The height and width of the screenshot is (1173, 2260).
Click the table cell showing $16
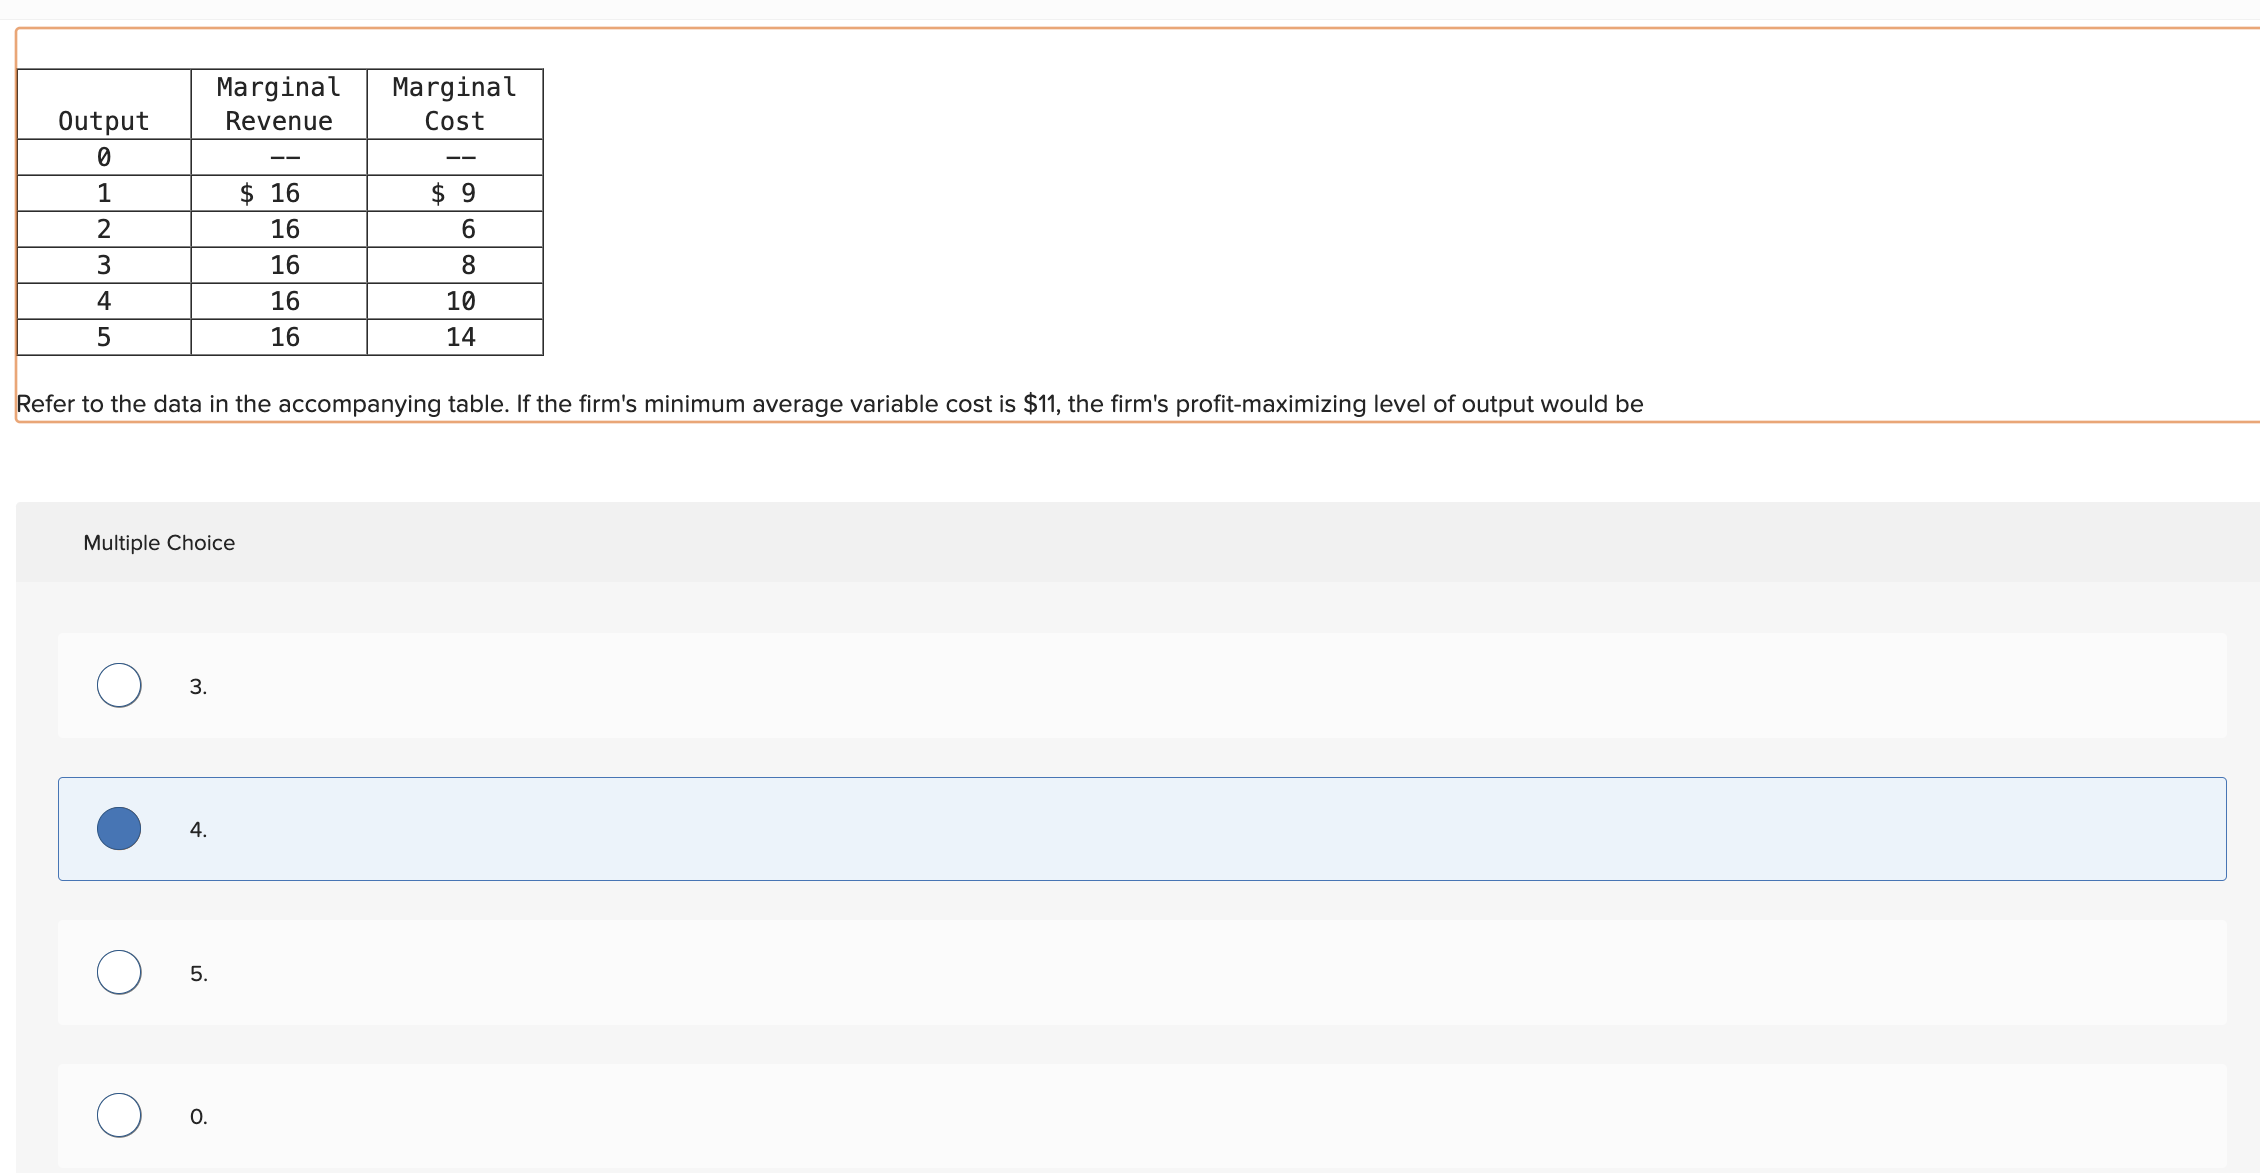coord(272,193)
